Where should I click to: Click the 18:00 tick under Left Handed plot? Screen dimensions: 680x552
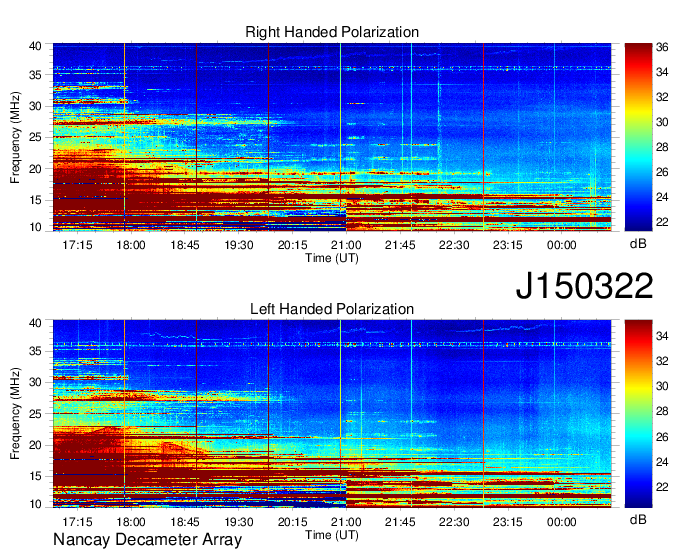(x=131, y=522)
